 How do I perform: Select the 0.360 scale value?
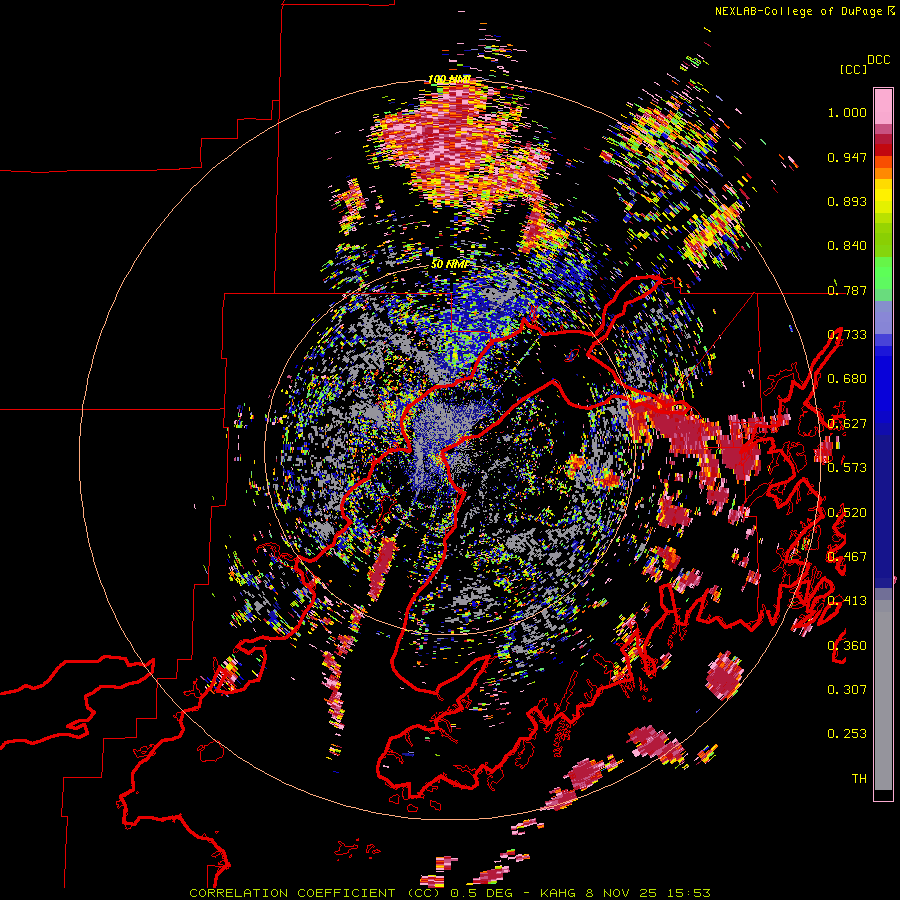[x=847, y=646]
